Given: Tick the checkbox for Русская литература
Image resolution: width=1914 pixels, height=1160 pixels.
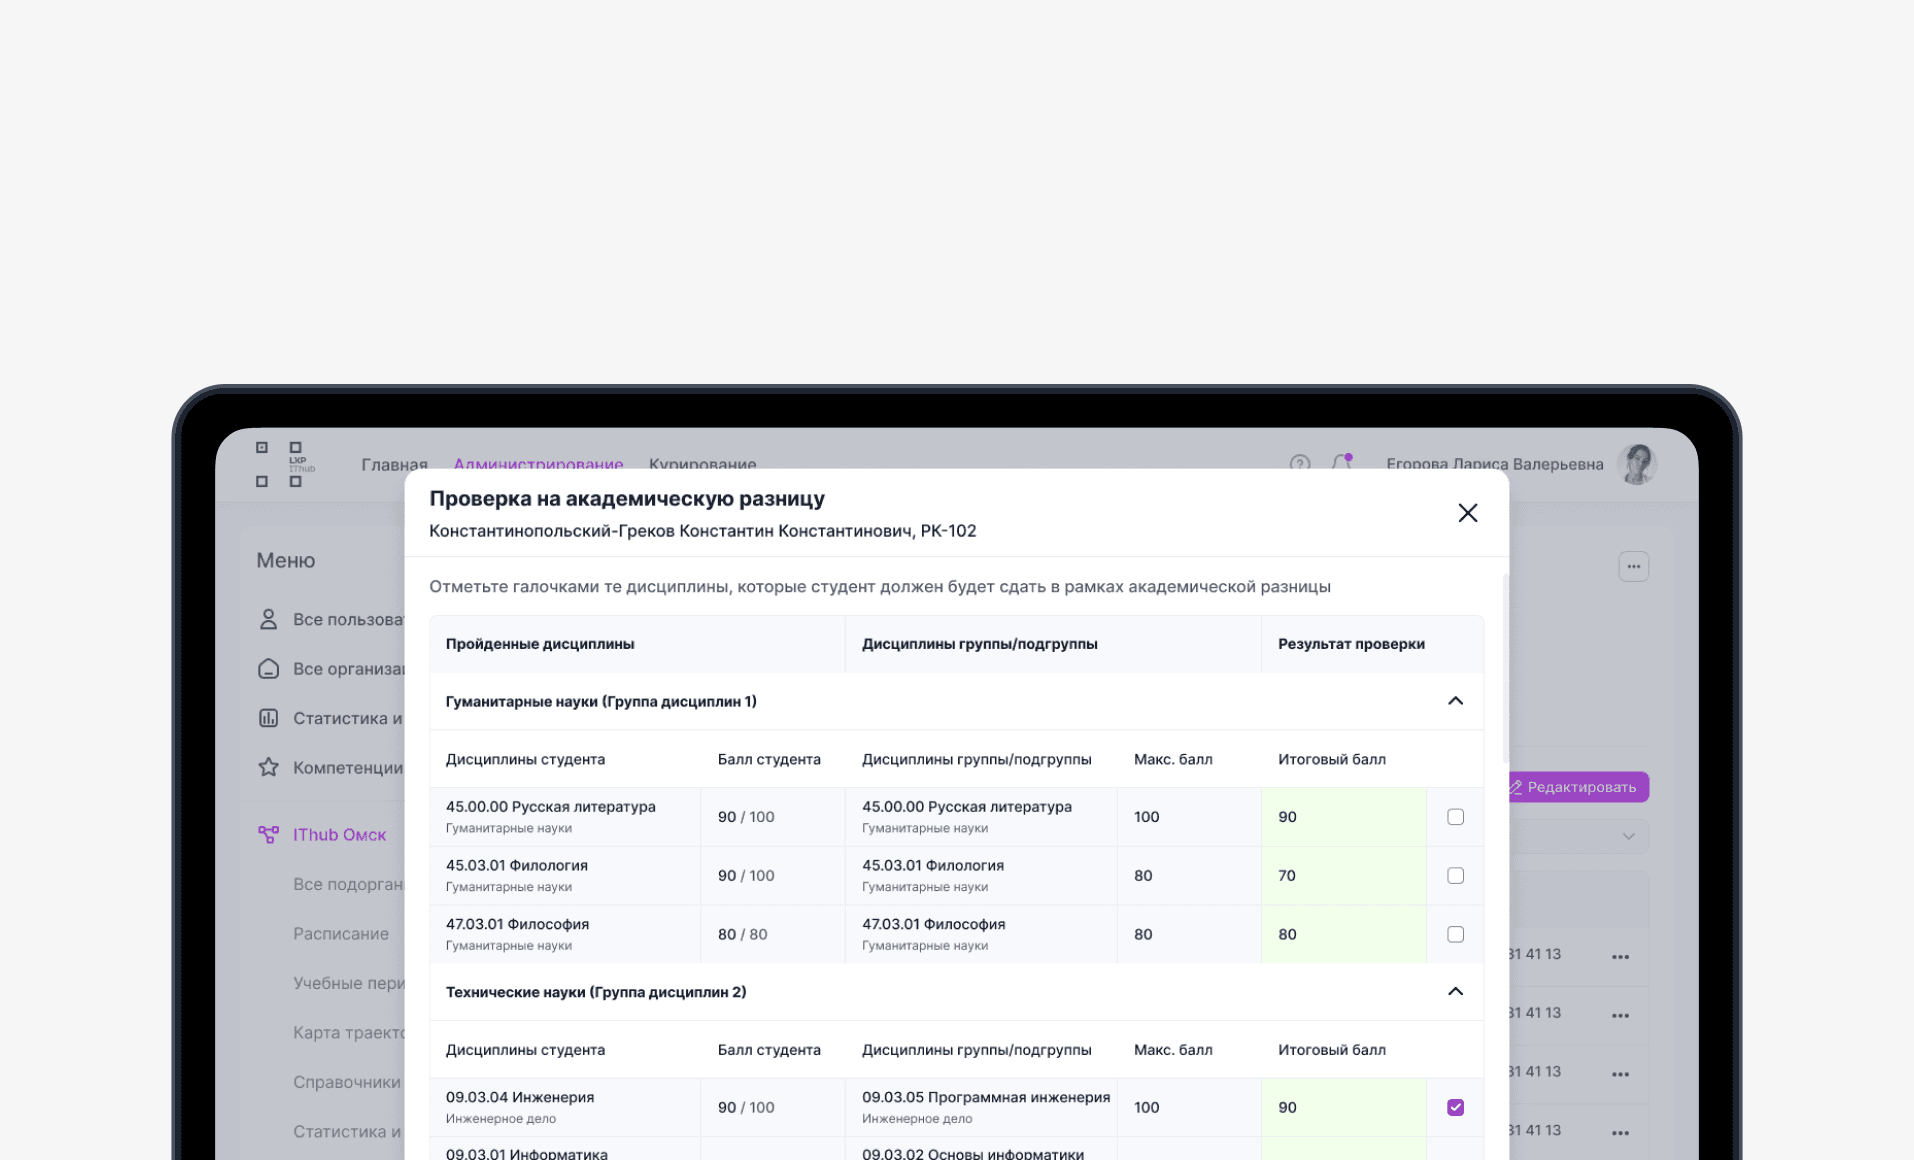Looking at the screenshot, I should [x=1455, y=817].
